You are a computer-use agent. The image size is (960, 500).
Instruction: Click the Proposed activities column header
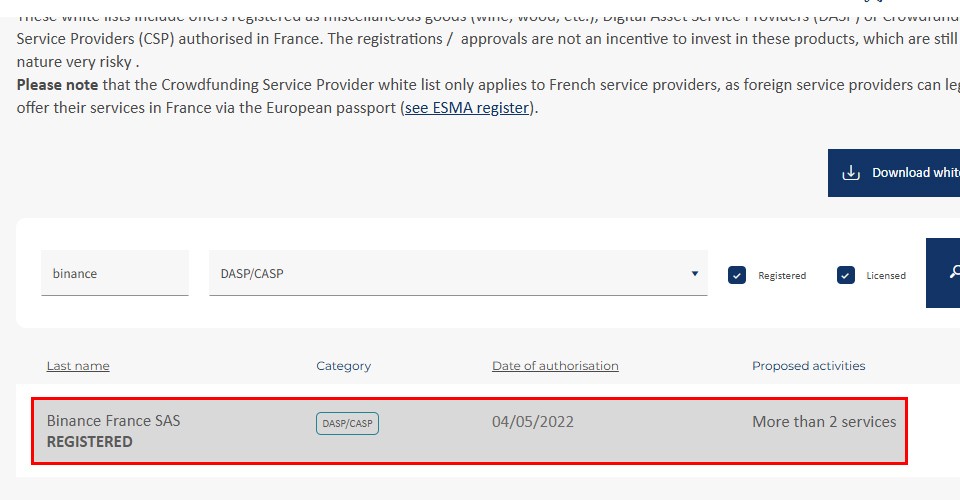point(808,366)
